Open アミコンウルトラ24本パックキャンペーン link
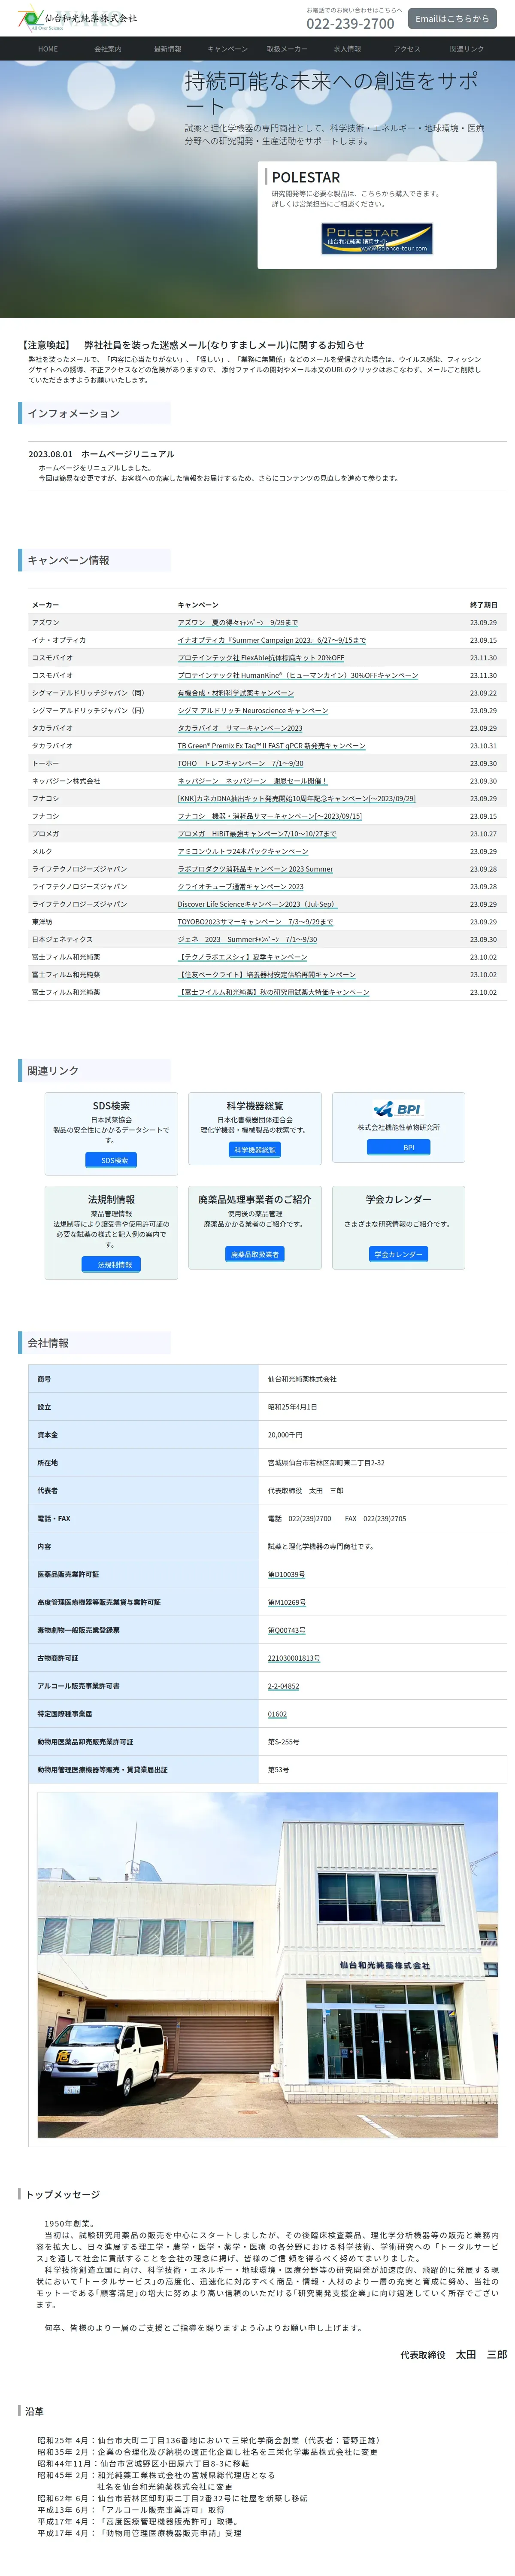 (x=242, y=851)
